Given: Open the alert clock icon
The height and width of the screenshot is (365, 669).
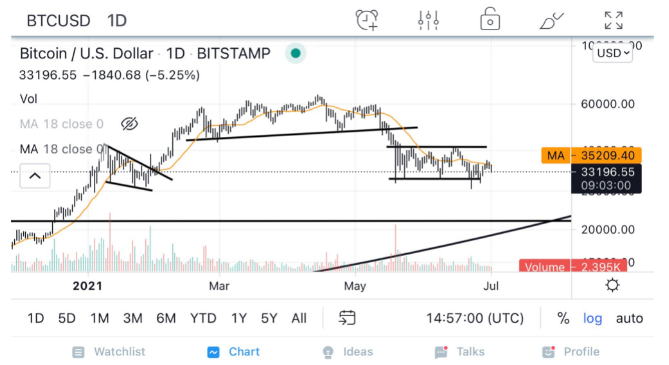Looking at the screenshot, I should click(x=367, y=20).
